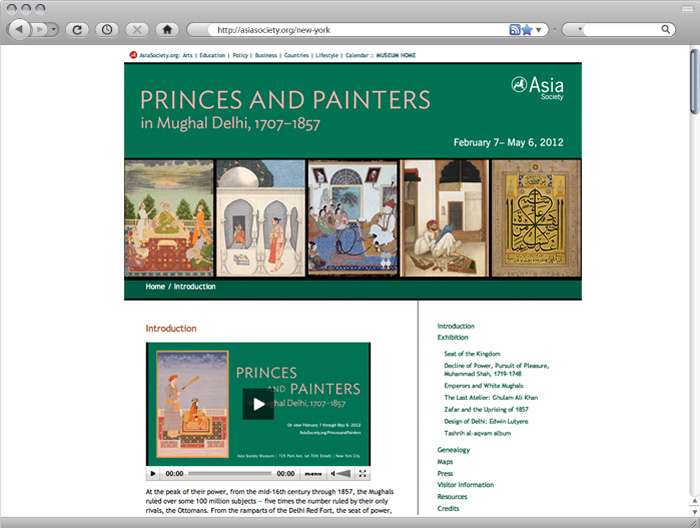Mute video with the speaker icon
This screenshot has height=528, width=700.
pyautogui.click(x=333, y=474)
